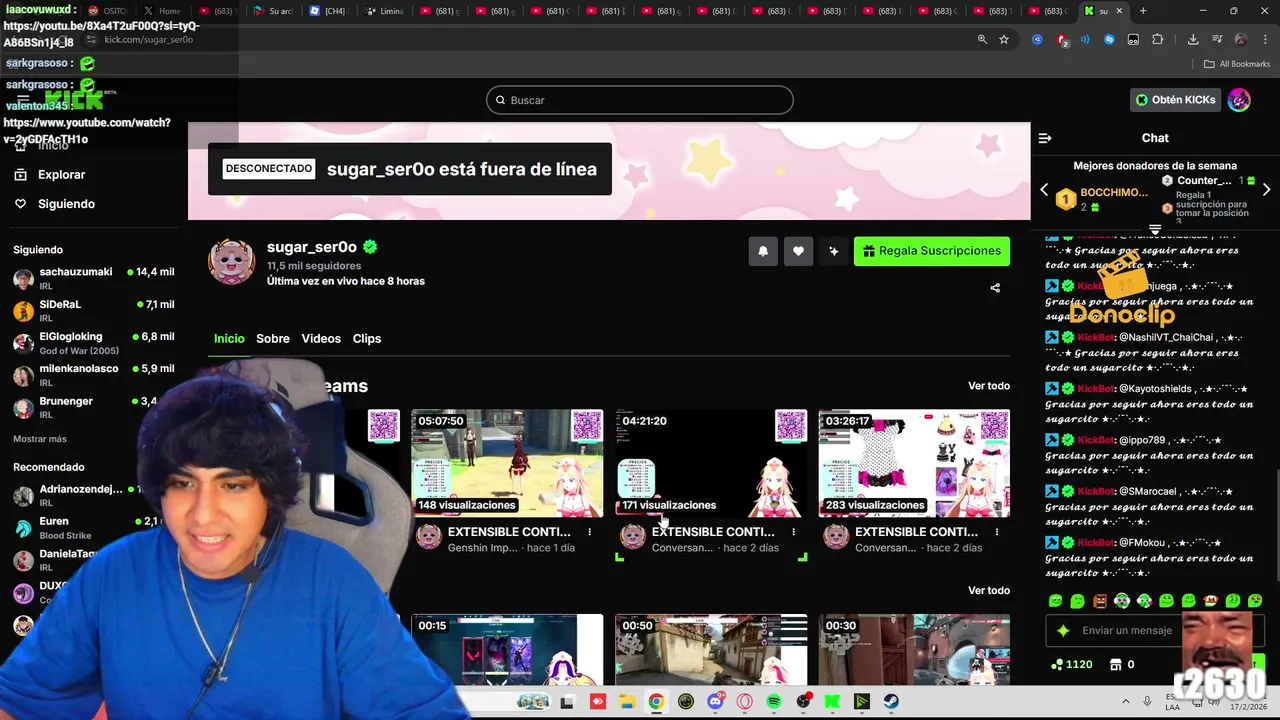This screenshot has width=1280, height=720.
Task: Click Ver todo above the clips row
Action: (x=989, y=591)
